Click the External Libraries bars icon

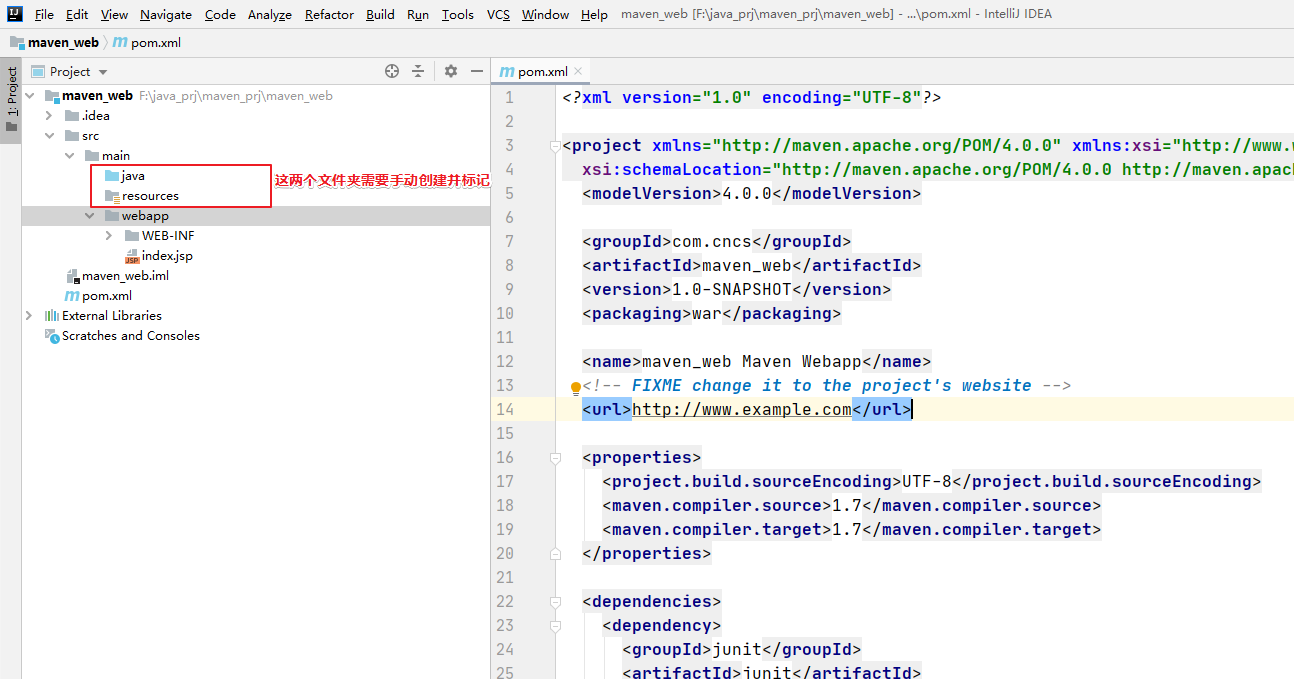(x=52, y=316)
